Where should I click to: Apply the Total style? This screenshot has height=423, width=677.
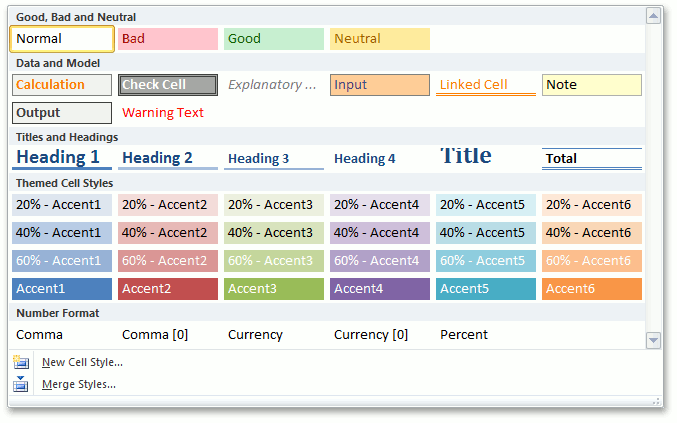point(592,158)
